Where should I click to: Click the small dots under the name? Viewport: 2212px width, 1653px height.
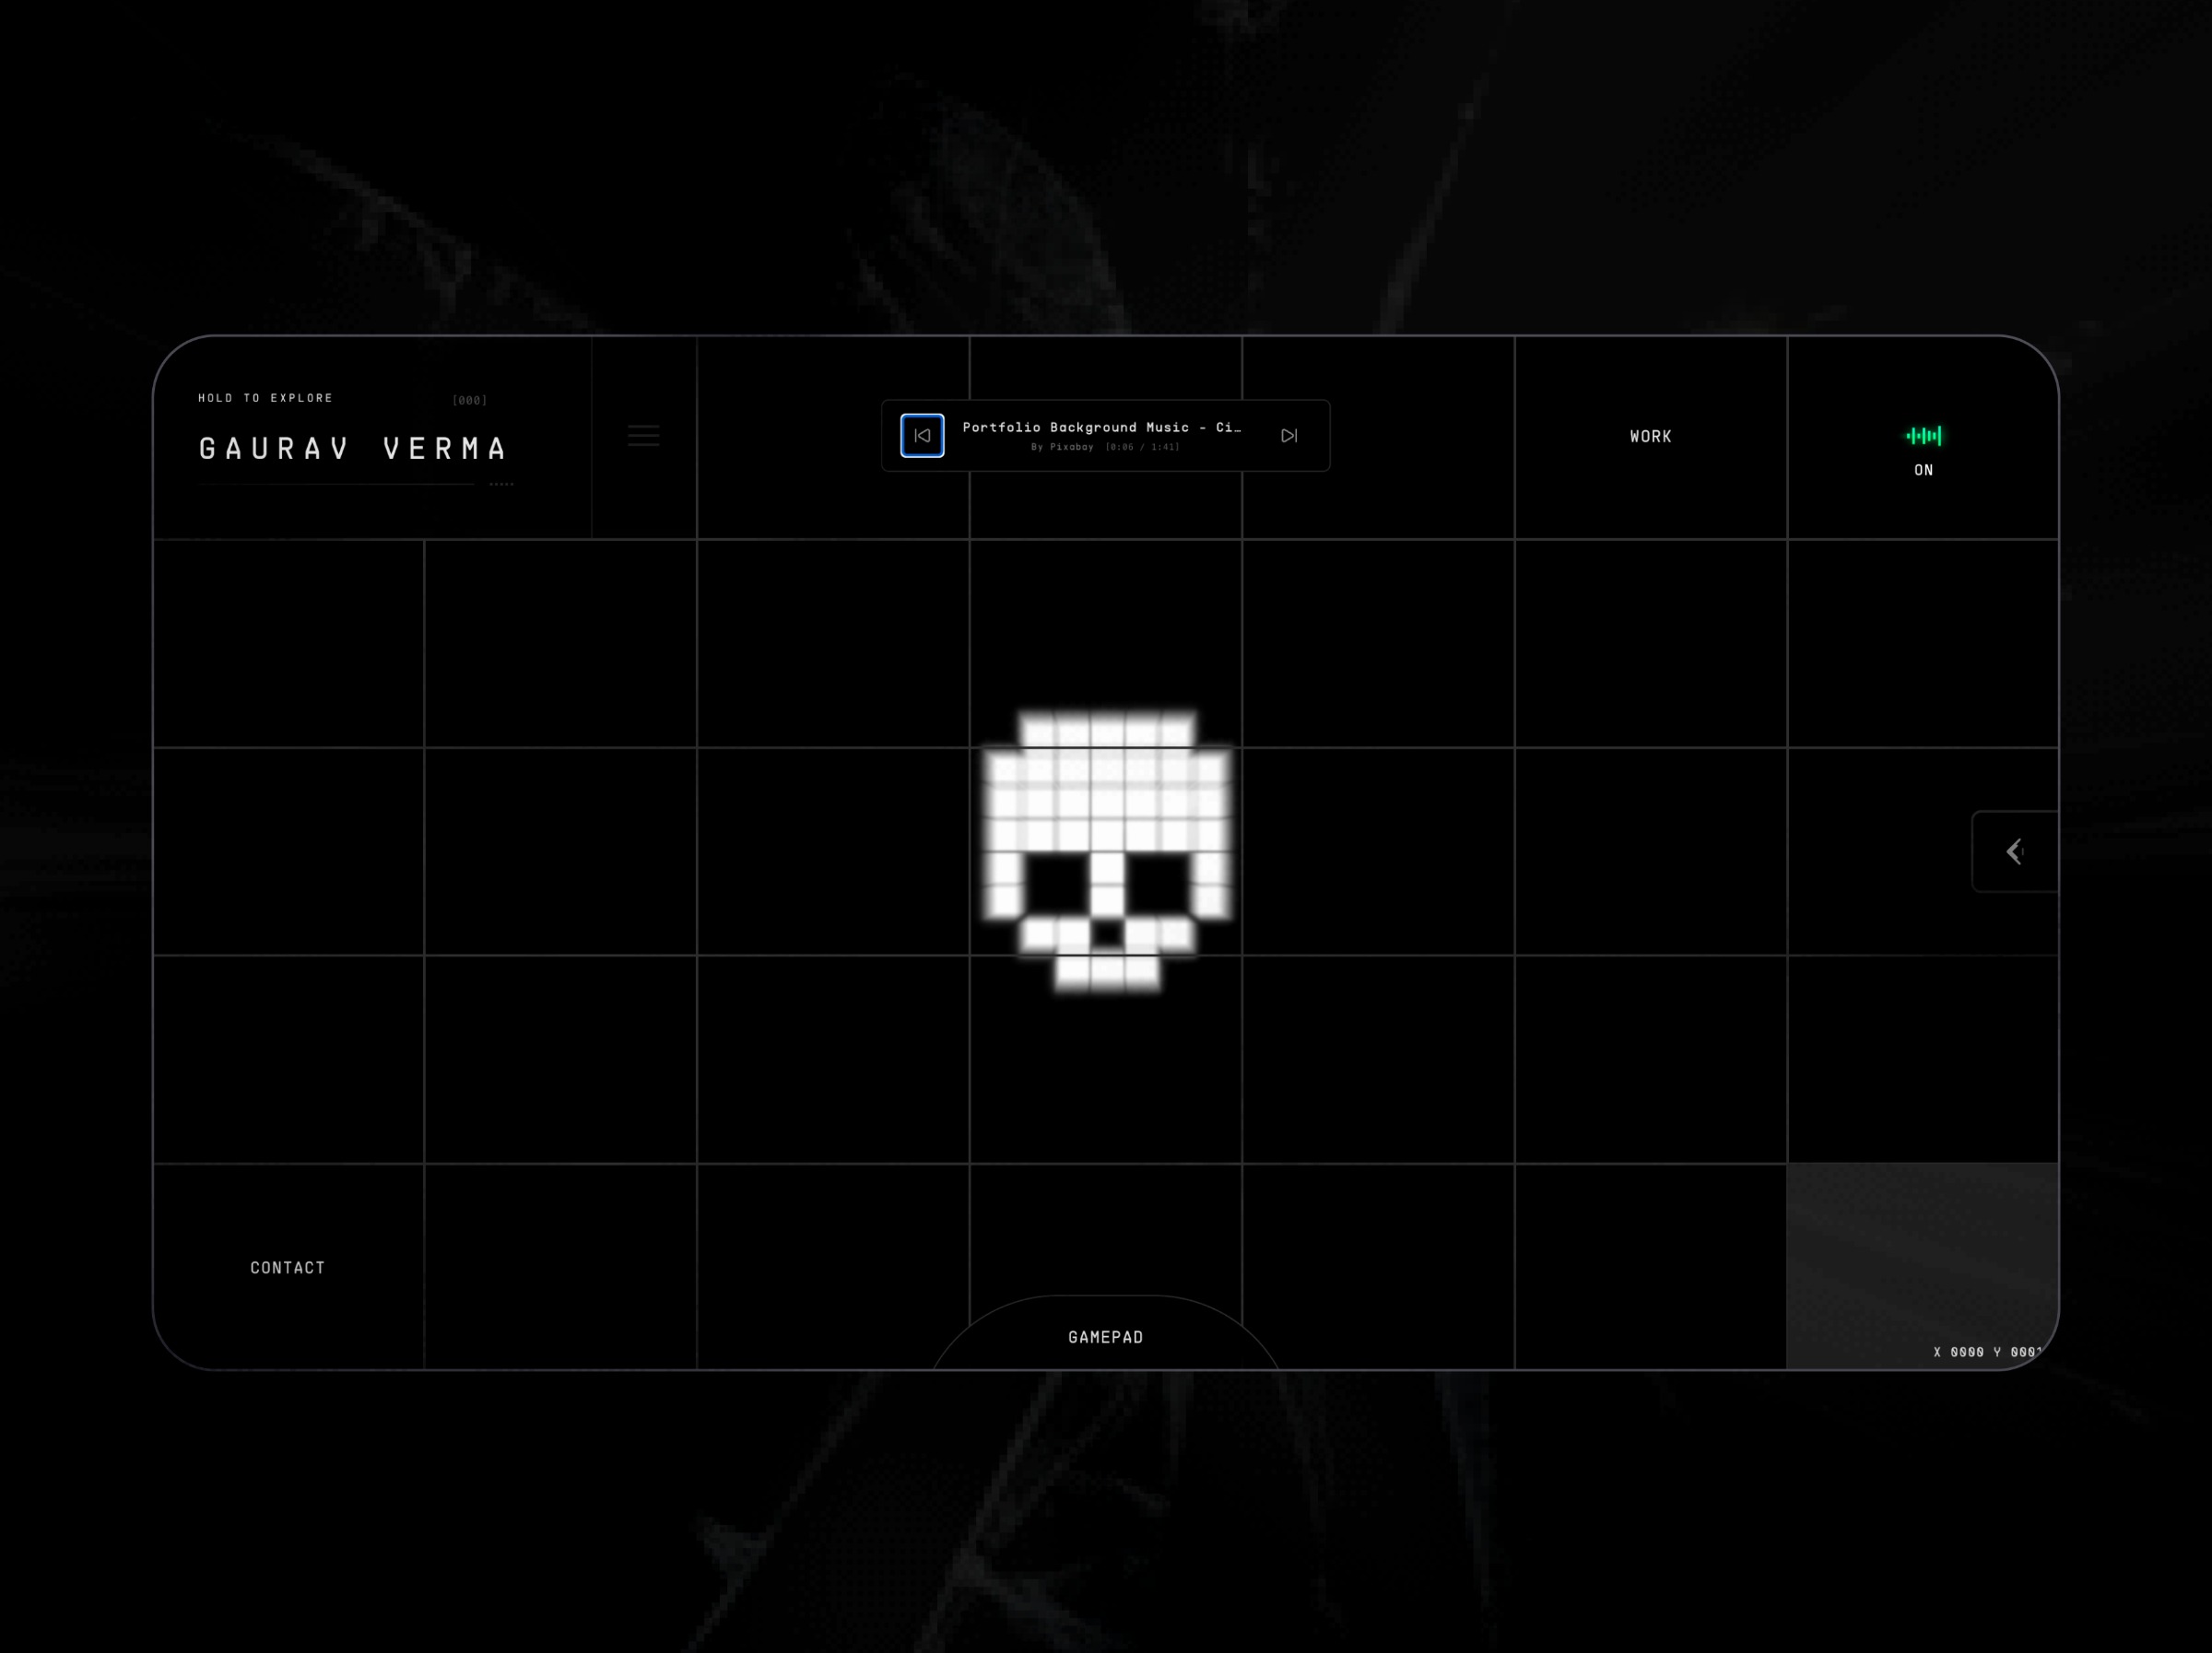click(501, 484)
